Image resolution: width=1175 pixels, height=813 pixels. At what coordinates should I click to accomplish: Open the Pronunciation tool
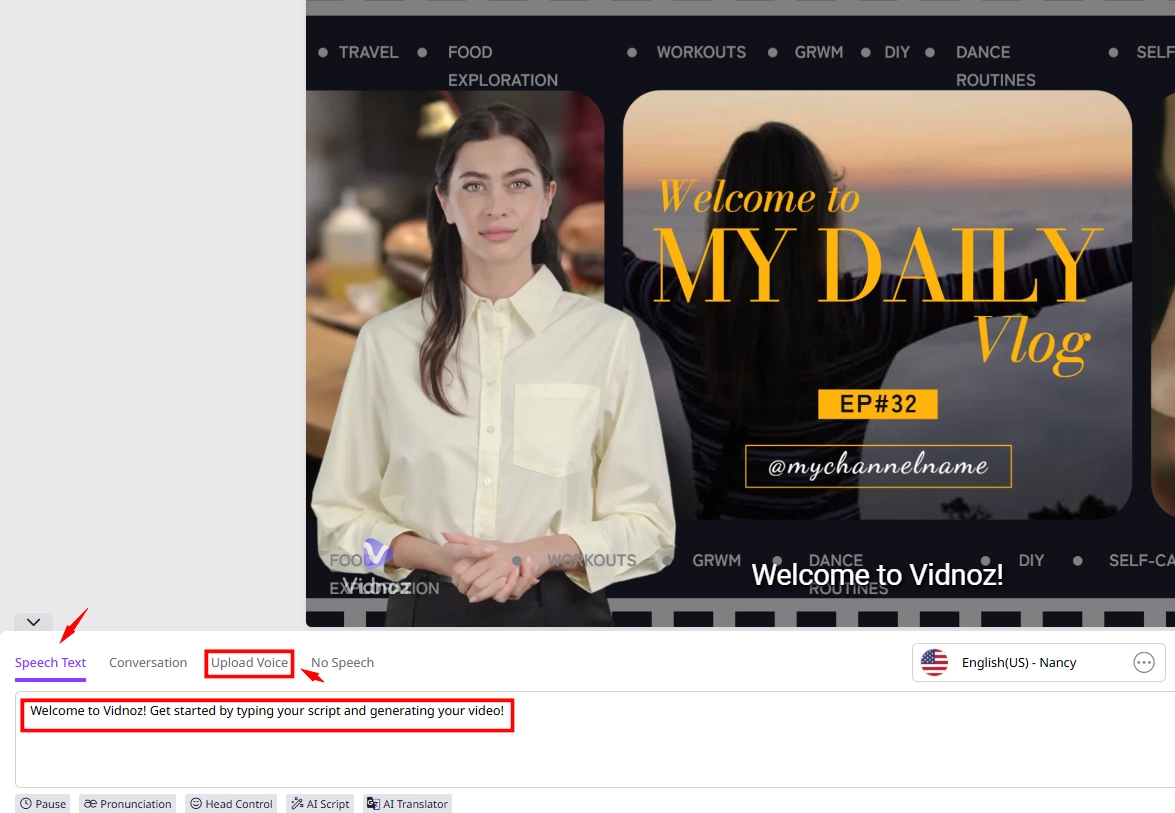[x=127, y=804]
